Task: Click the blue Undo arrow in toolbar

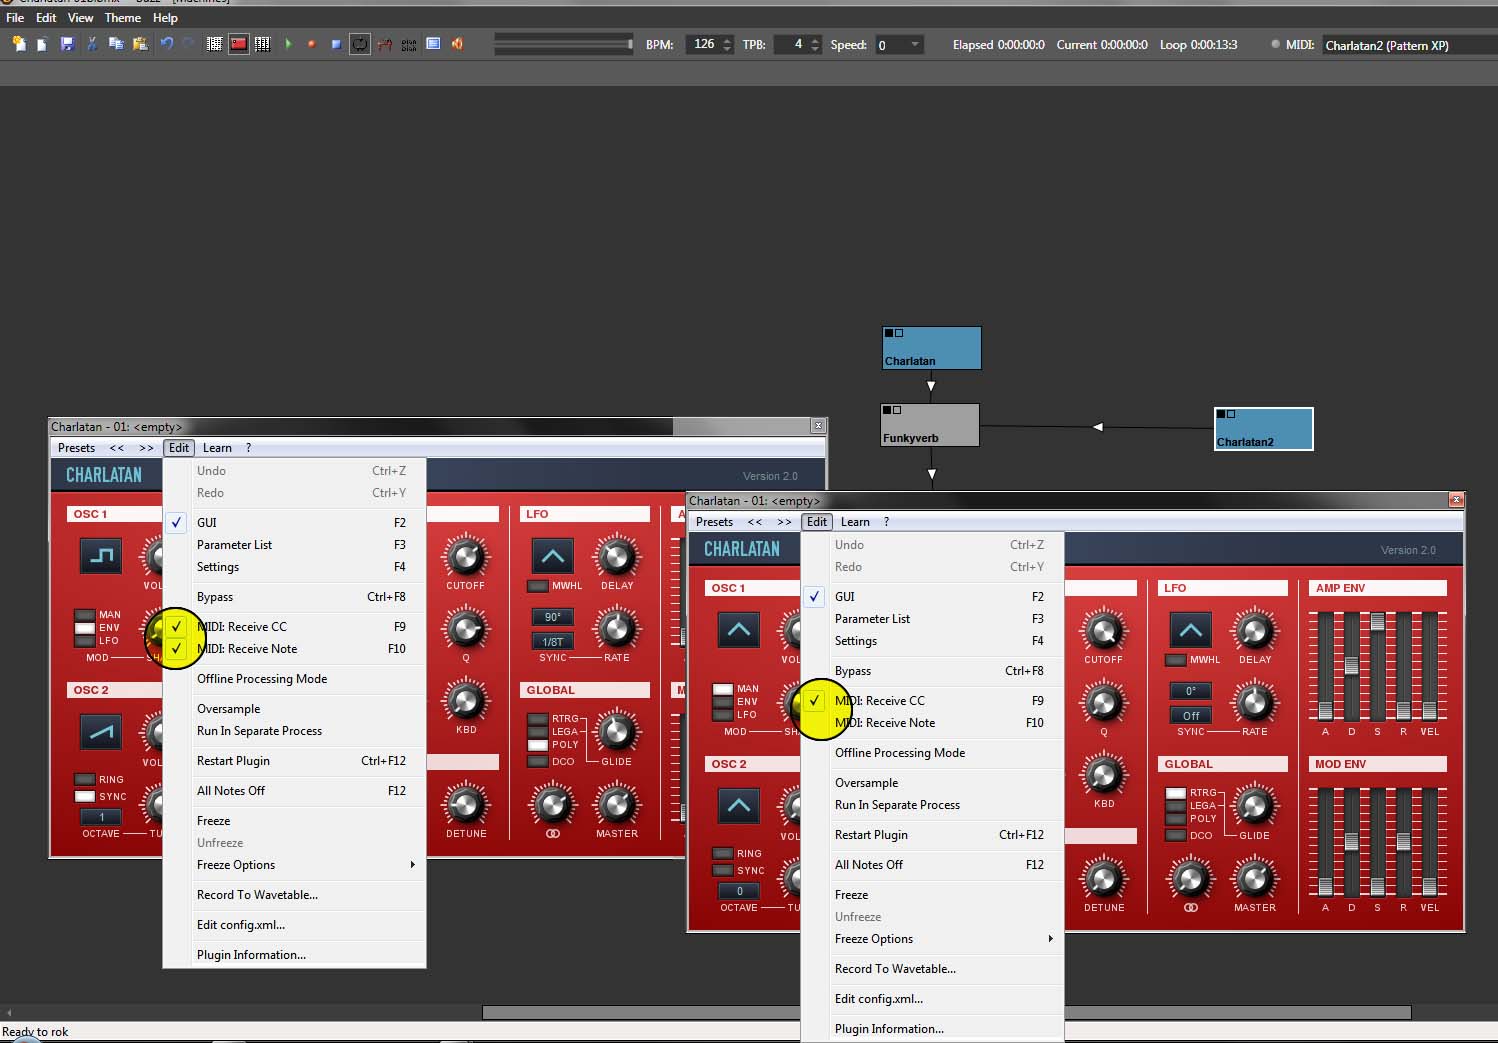Action: pyautogui.click(x=166, y=44)
